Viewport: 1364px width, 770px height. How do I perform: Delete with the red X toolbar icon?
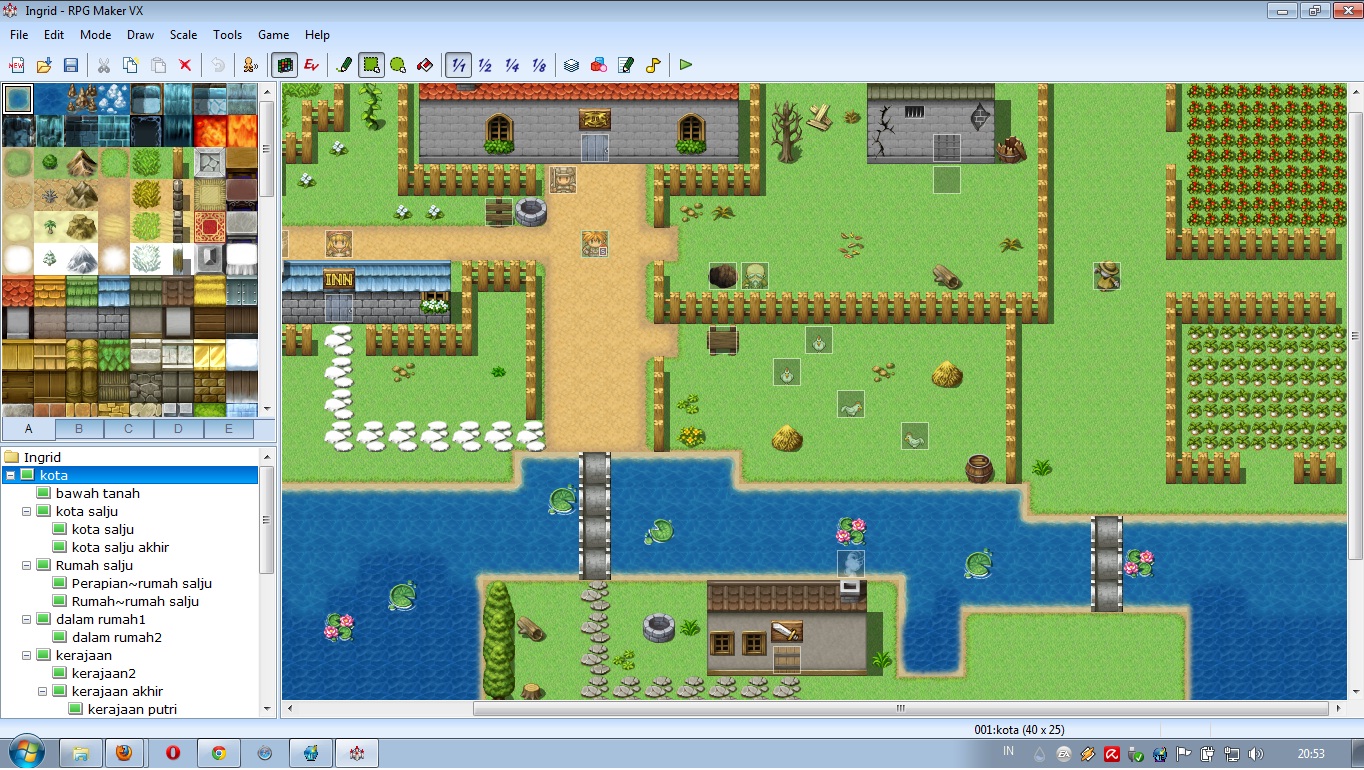coord(185,65)
